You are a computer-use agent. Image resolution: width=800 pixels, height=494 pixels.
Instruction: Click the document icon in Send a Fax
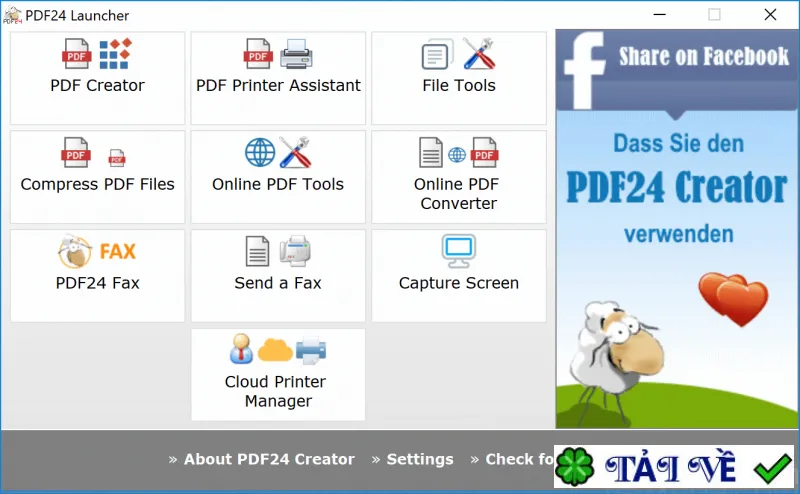point(258,251)
